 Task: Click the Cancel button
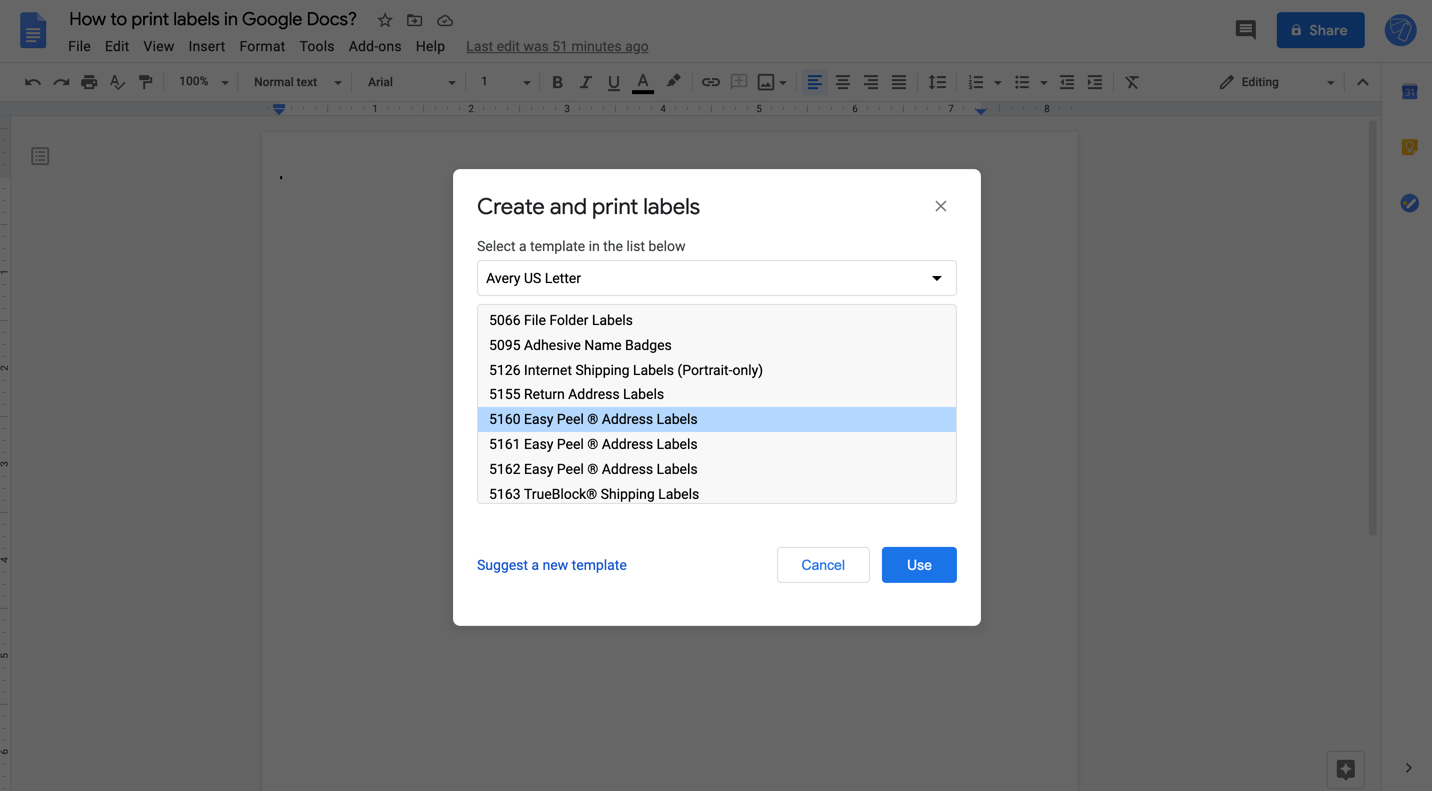point(823,565)
